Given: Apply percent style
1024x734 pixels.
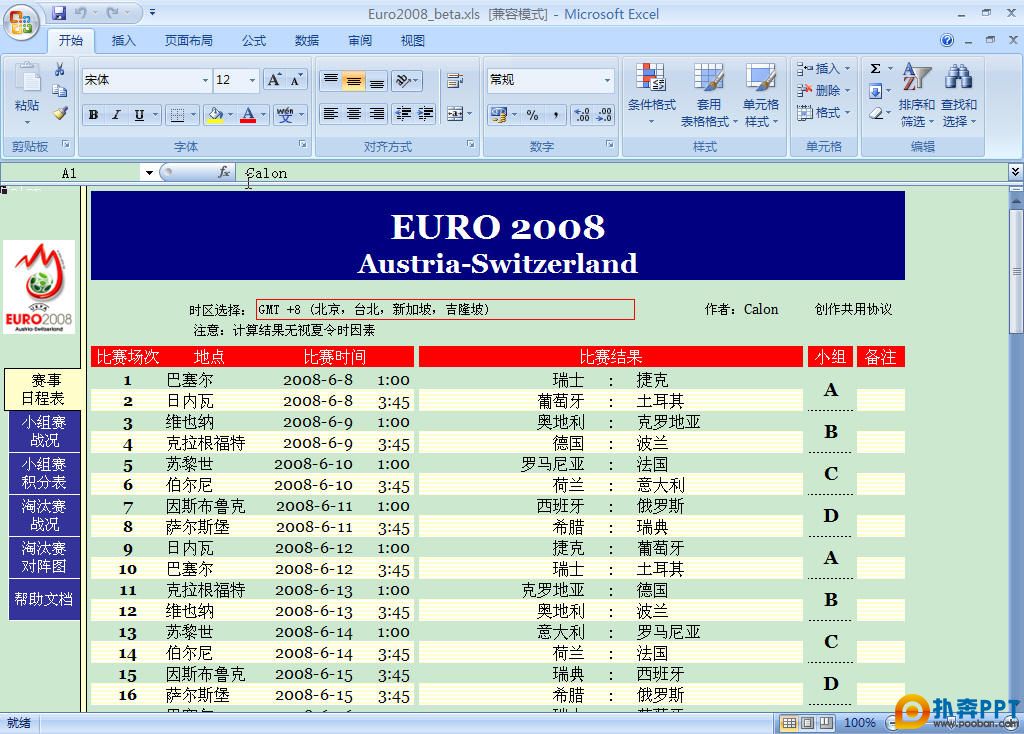Looking at the screenshot, I should tap(532, 115).
